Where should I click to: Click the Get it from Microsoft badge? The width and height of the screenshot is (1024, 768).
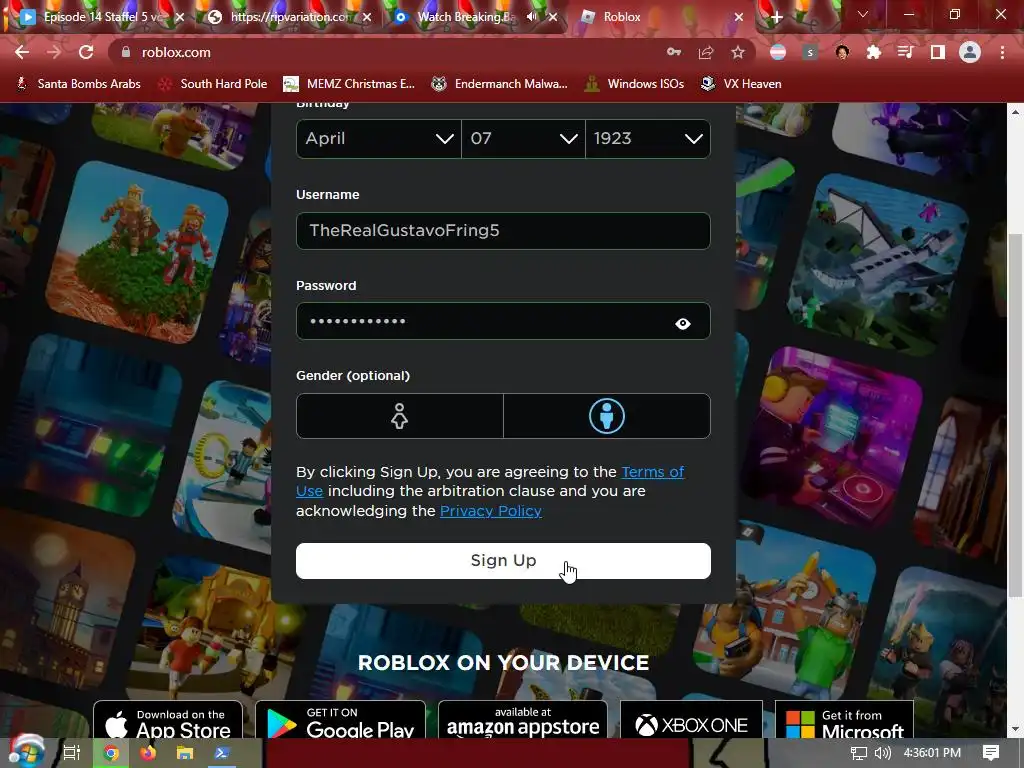[x=844, y=720]
